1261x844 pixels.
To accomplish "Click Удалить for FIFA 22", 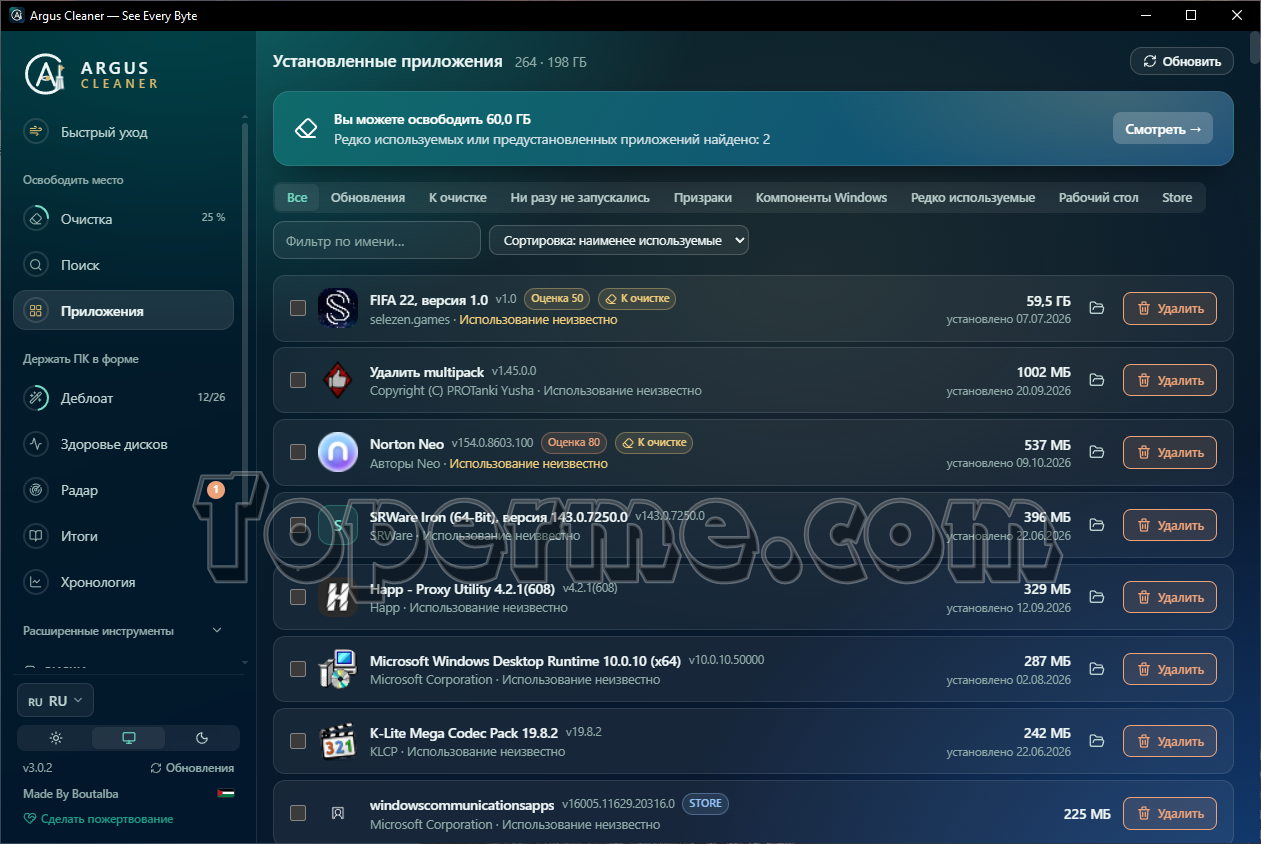I will pyautogui.click(x=1170, y=308).
